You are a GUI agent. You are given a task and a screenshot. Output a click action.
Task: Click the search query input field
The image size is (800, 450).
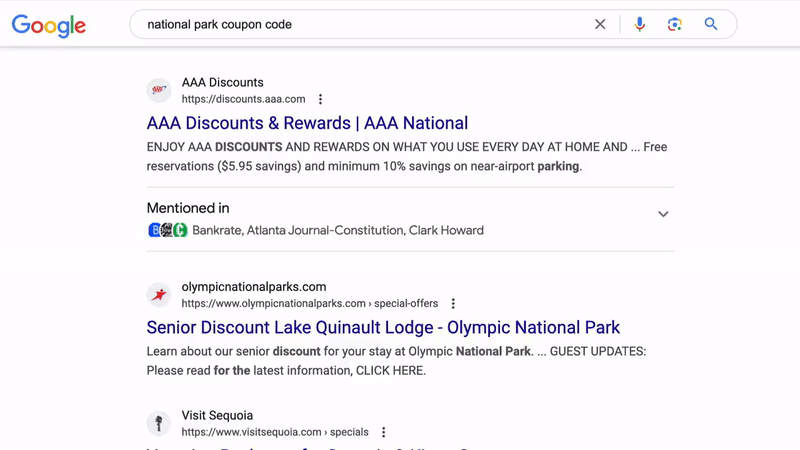360,24
